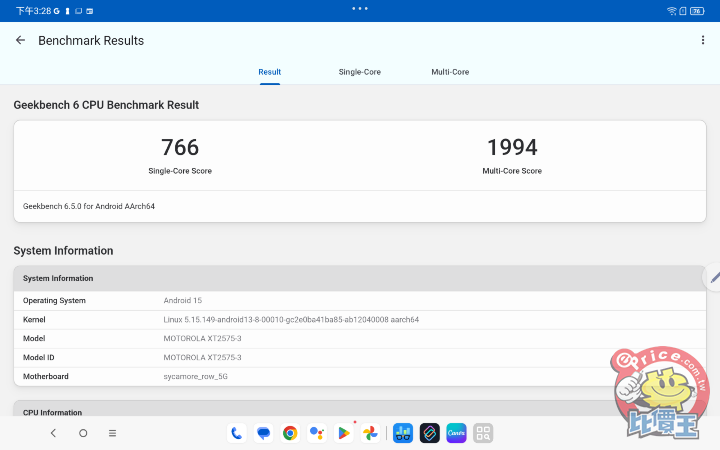Open the Messages app in the taskbar
Image resolution: width=720 pixels, height=450 pixels.
(x=263, y=433)
